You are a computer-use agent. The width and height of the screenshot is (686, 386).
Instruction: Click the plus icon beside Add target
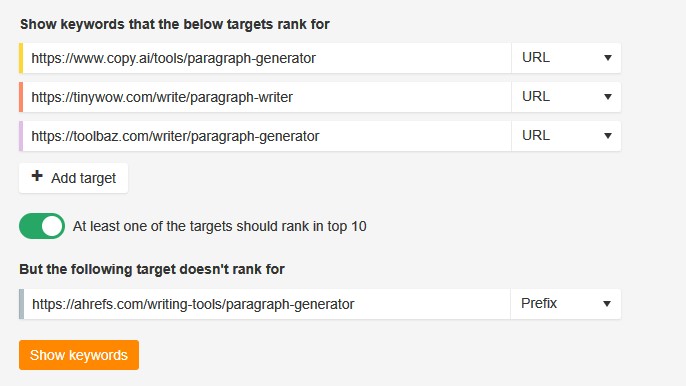(37, 176)
